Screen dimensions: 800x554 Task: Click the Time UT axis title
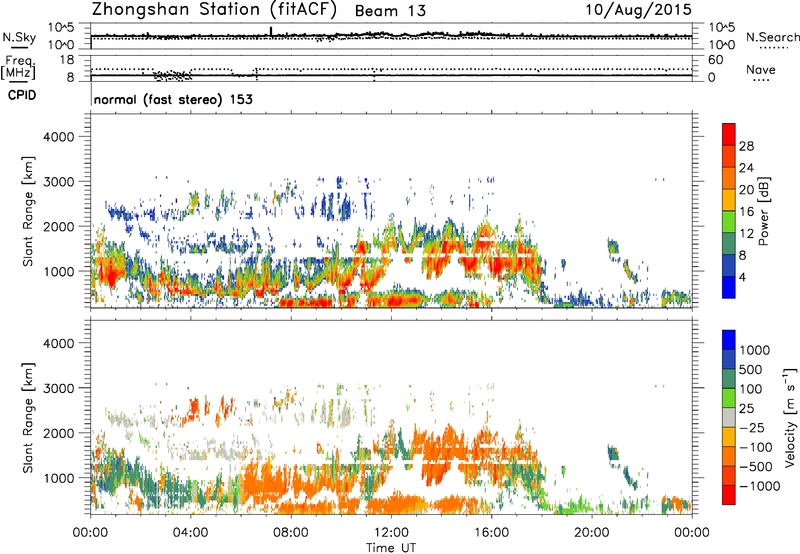[391, 548]
